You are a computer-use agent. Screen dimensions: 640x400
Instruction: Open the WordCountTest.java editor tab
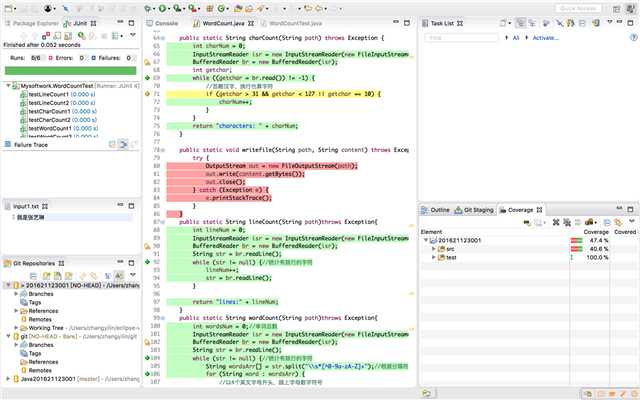(x=292, y=23)
